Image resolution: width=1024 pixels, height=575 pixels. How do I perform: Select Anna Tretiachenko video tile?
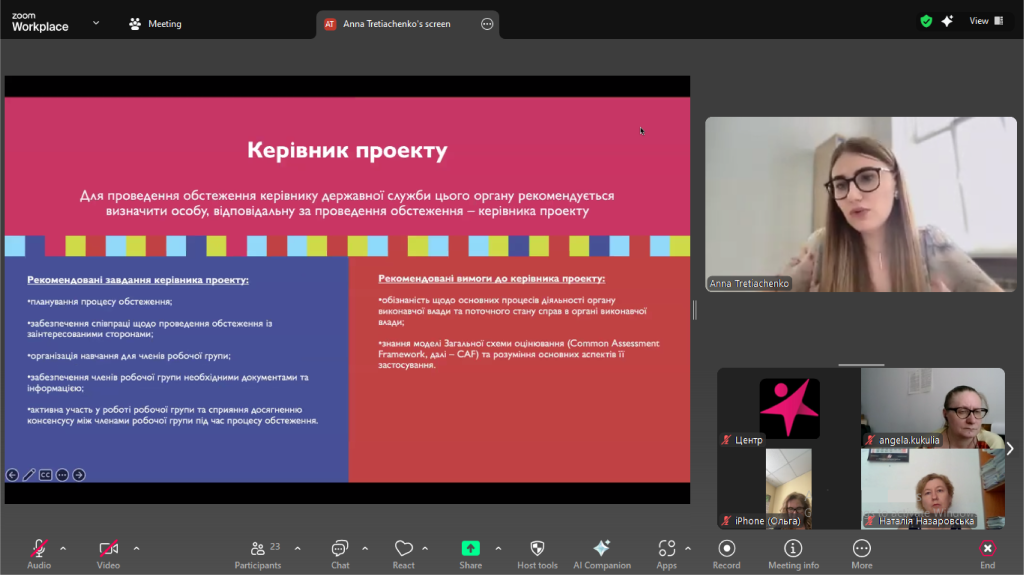pyautogui.click(x=861, y=204)
